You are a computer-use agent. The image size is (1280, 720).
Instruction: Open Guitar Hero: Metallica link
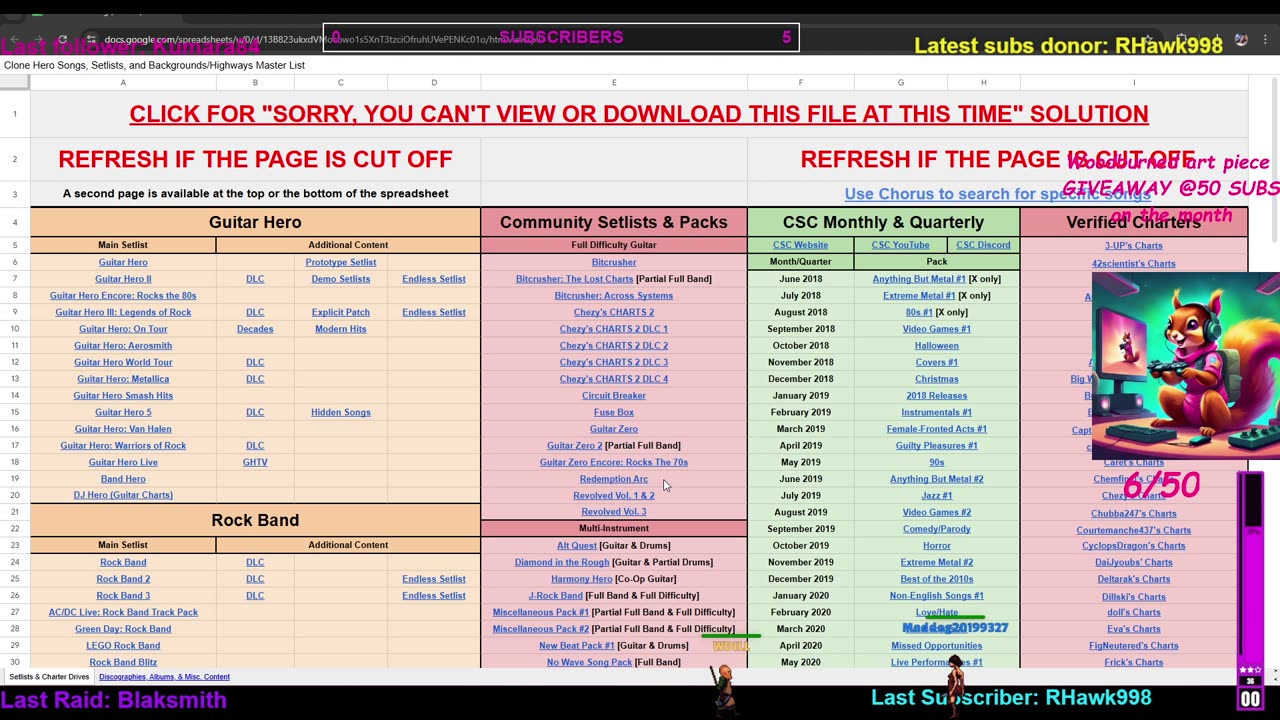tap(123, 379)
